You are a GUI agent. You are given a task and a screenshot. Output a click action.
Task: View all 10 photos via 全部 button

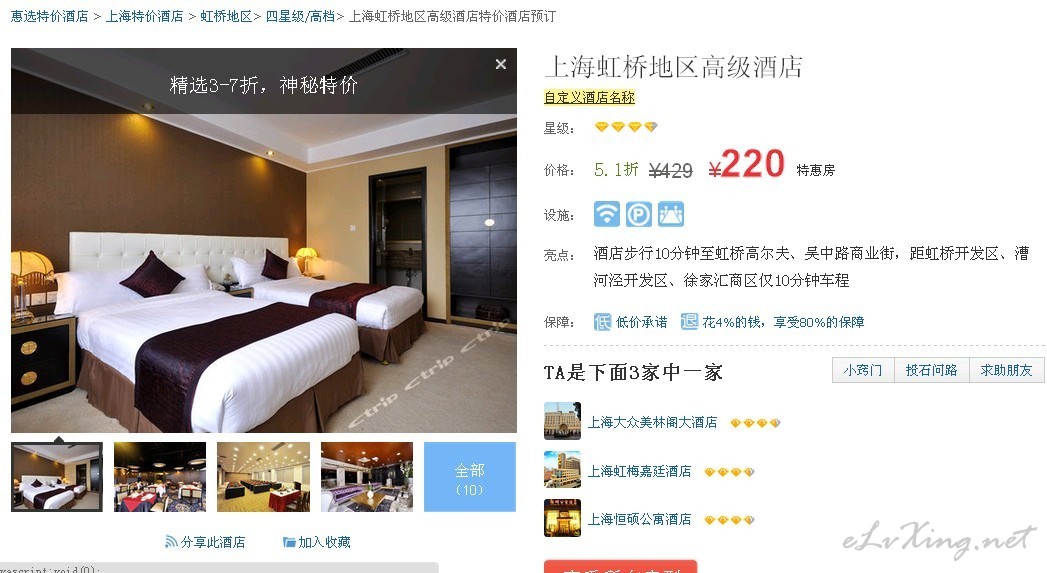[x=469, y=477]
